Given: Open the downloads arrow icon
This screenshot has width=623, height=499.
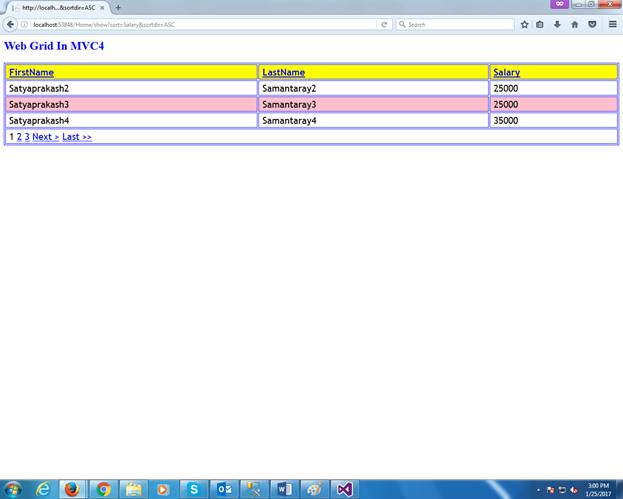Looking at the screenshot, I should [x=557, y=25].
